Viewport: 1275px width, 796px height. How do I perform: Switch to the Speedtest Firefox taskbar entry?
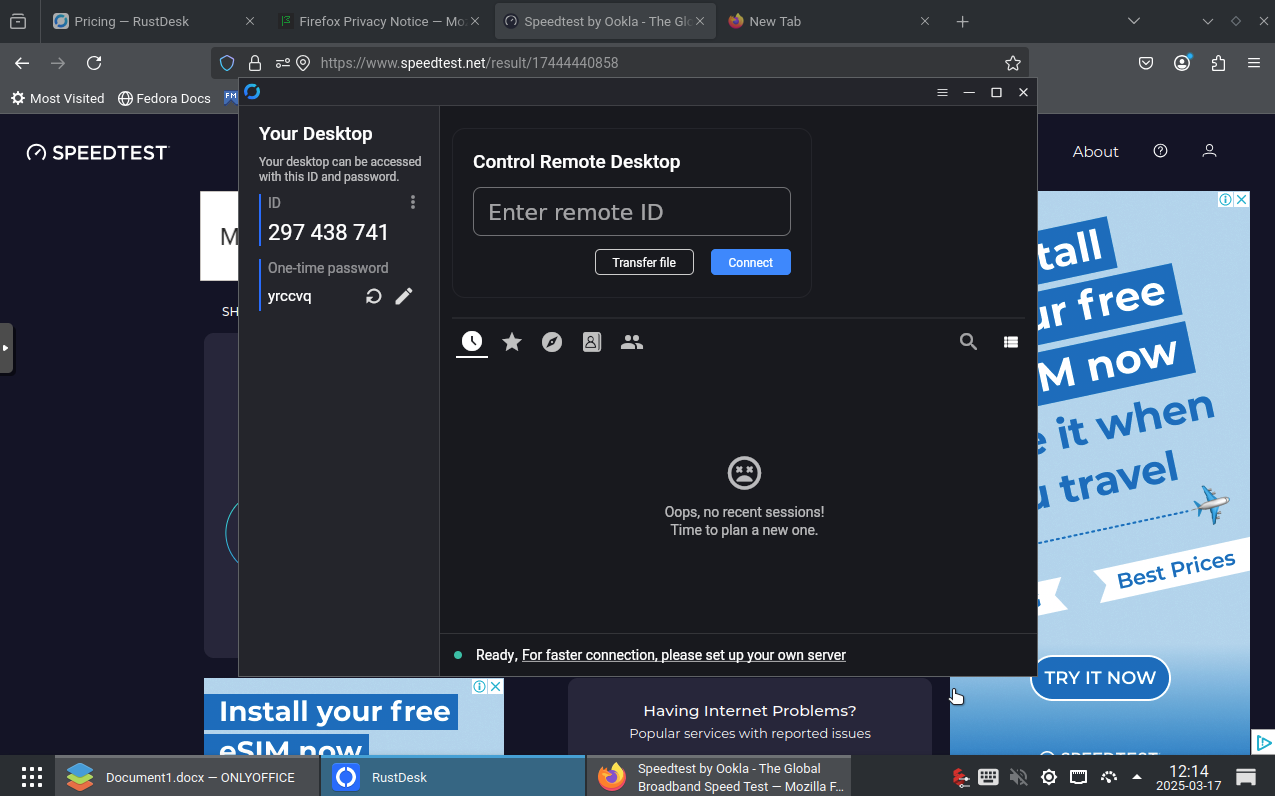point(718,777)
